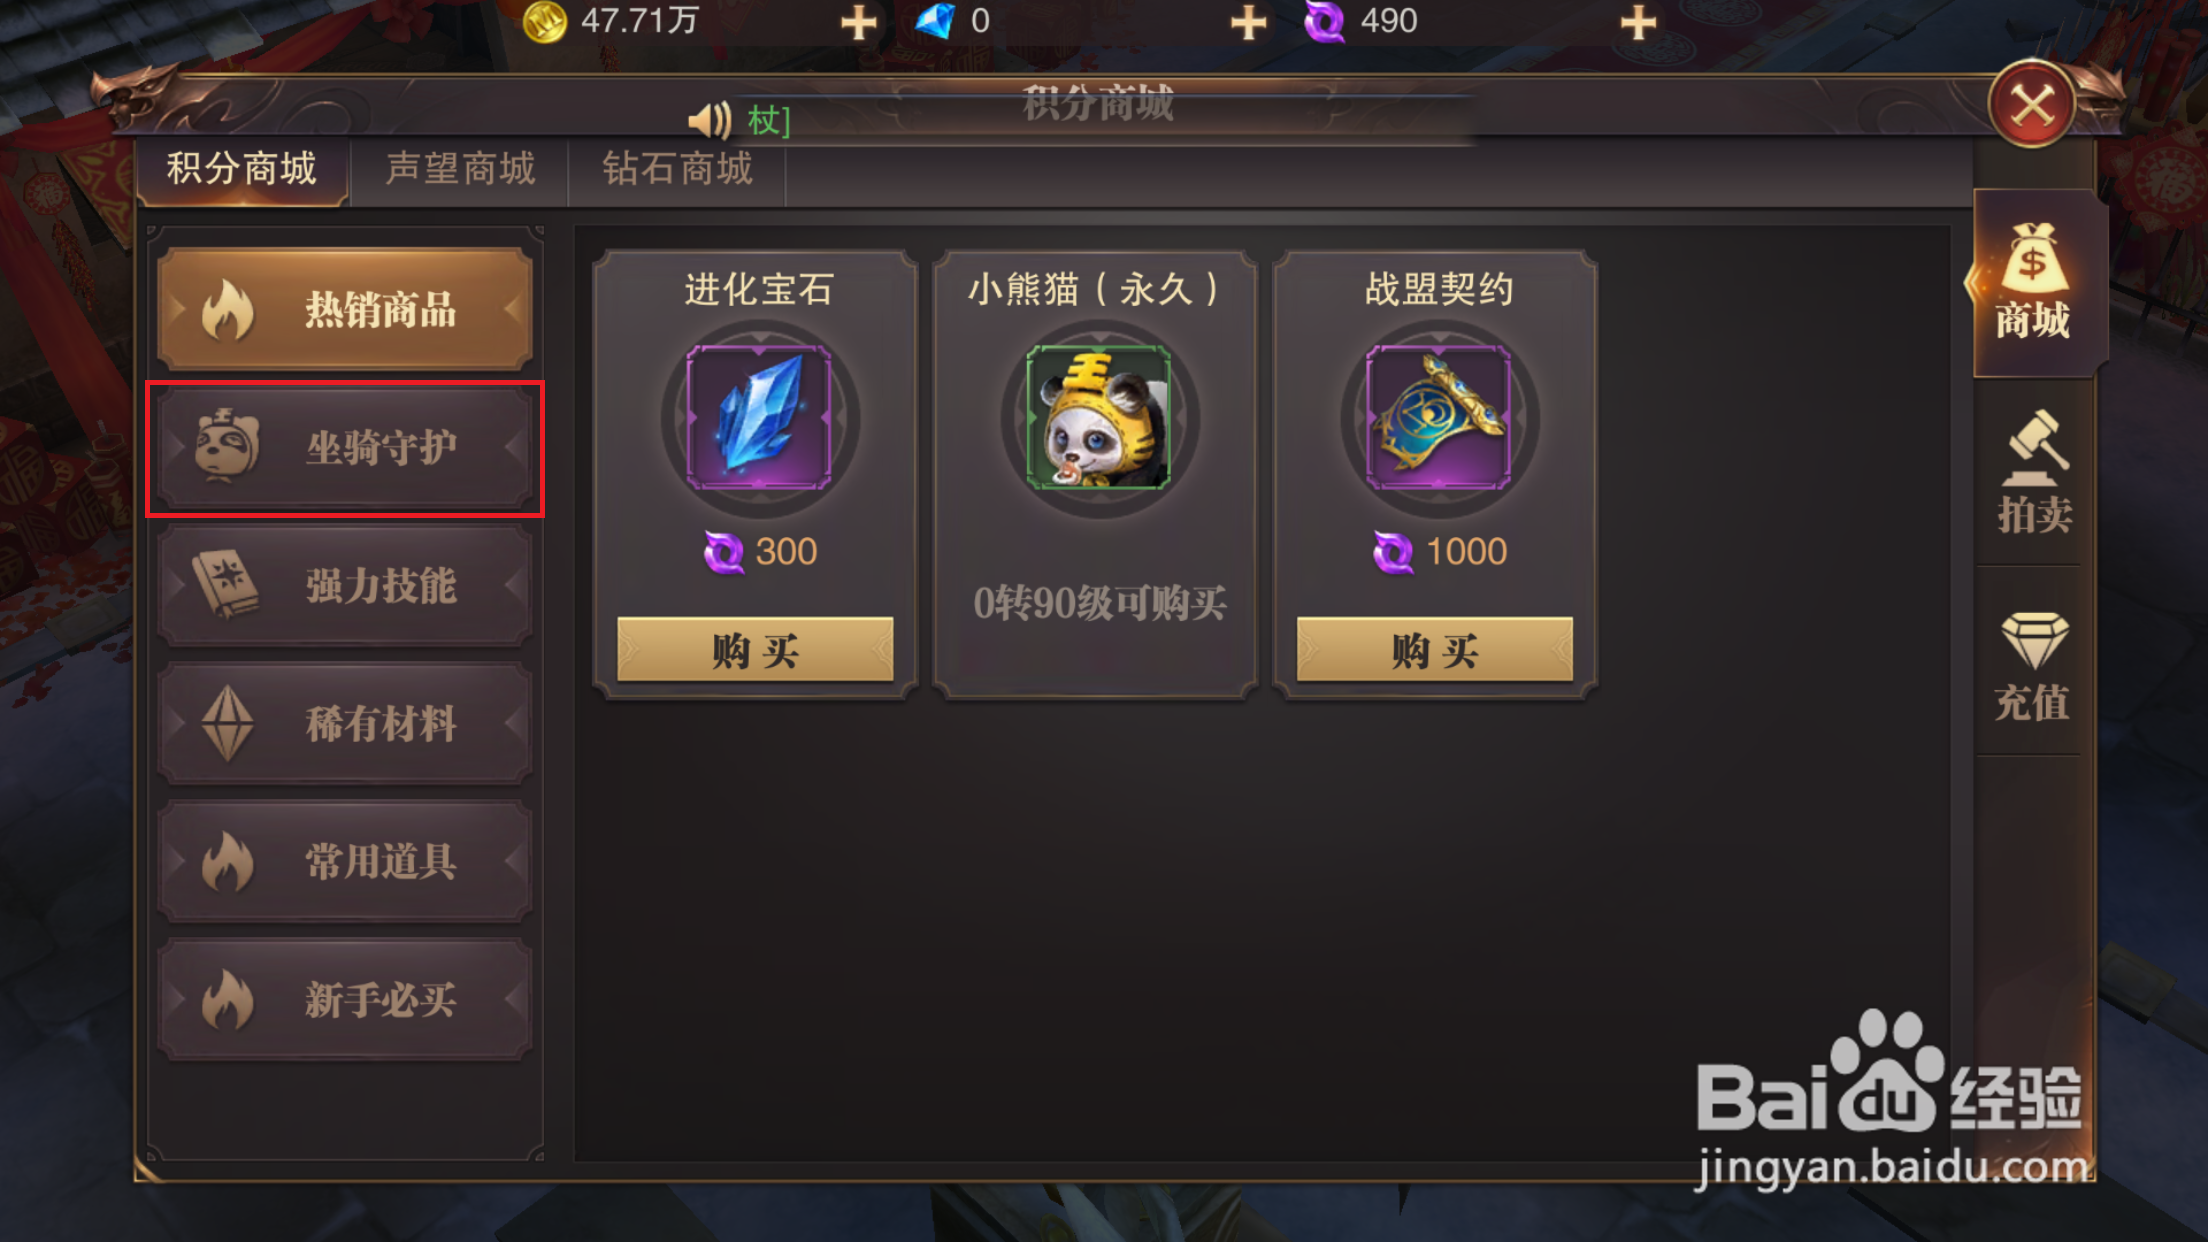Viewport: 2208px width, 1242px height.
Task: Buy 进化宝石 with the 购买 button
Action: [755, 650]
